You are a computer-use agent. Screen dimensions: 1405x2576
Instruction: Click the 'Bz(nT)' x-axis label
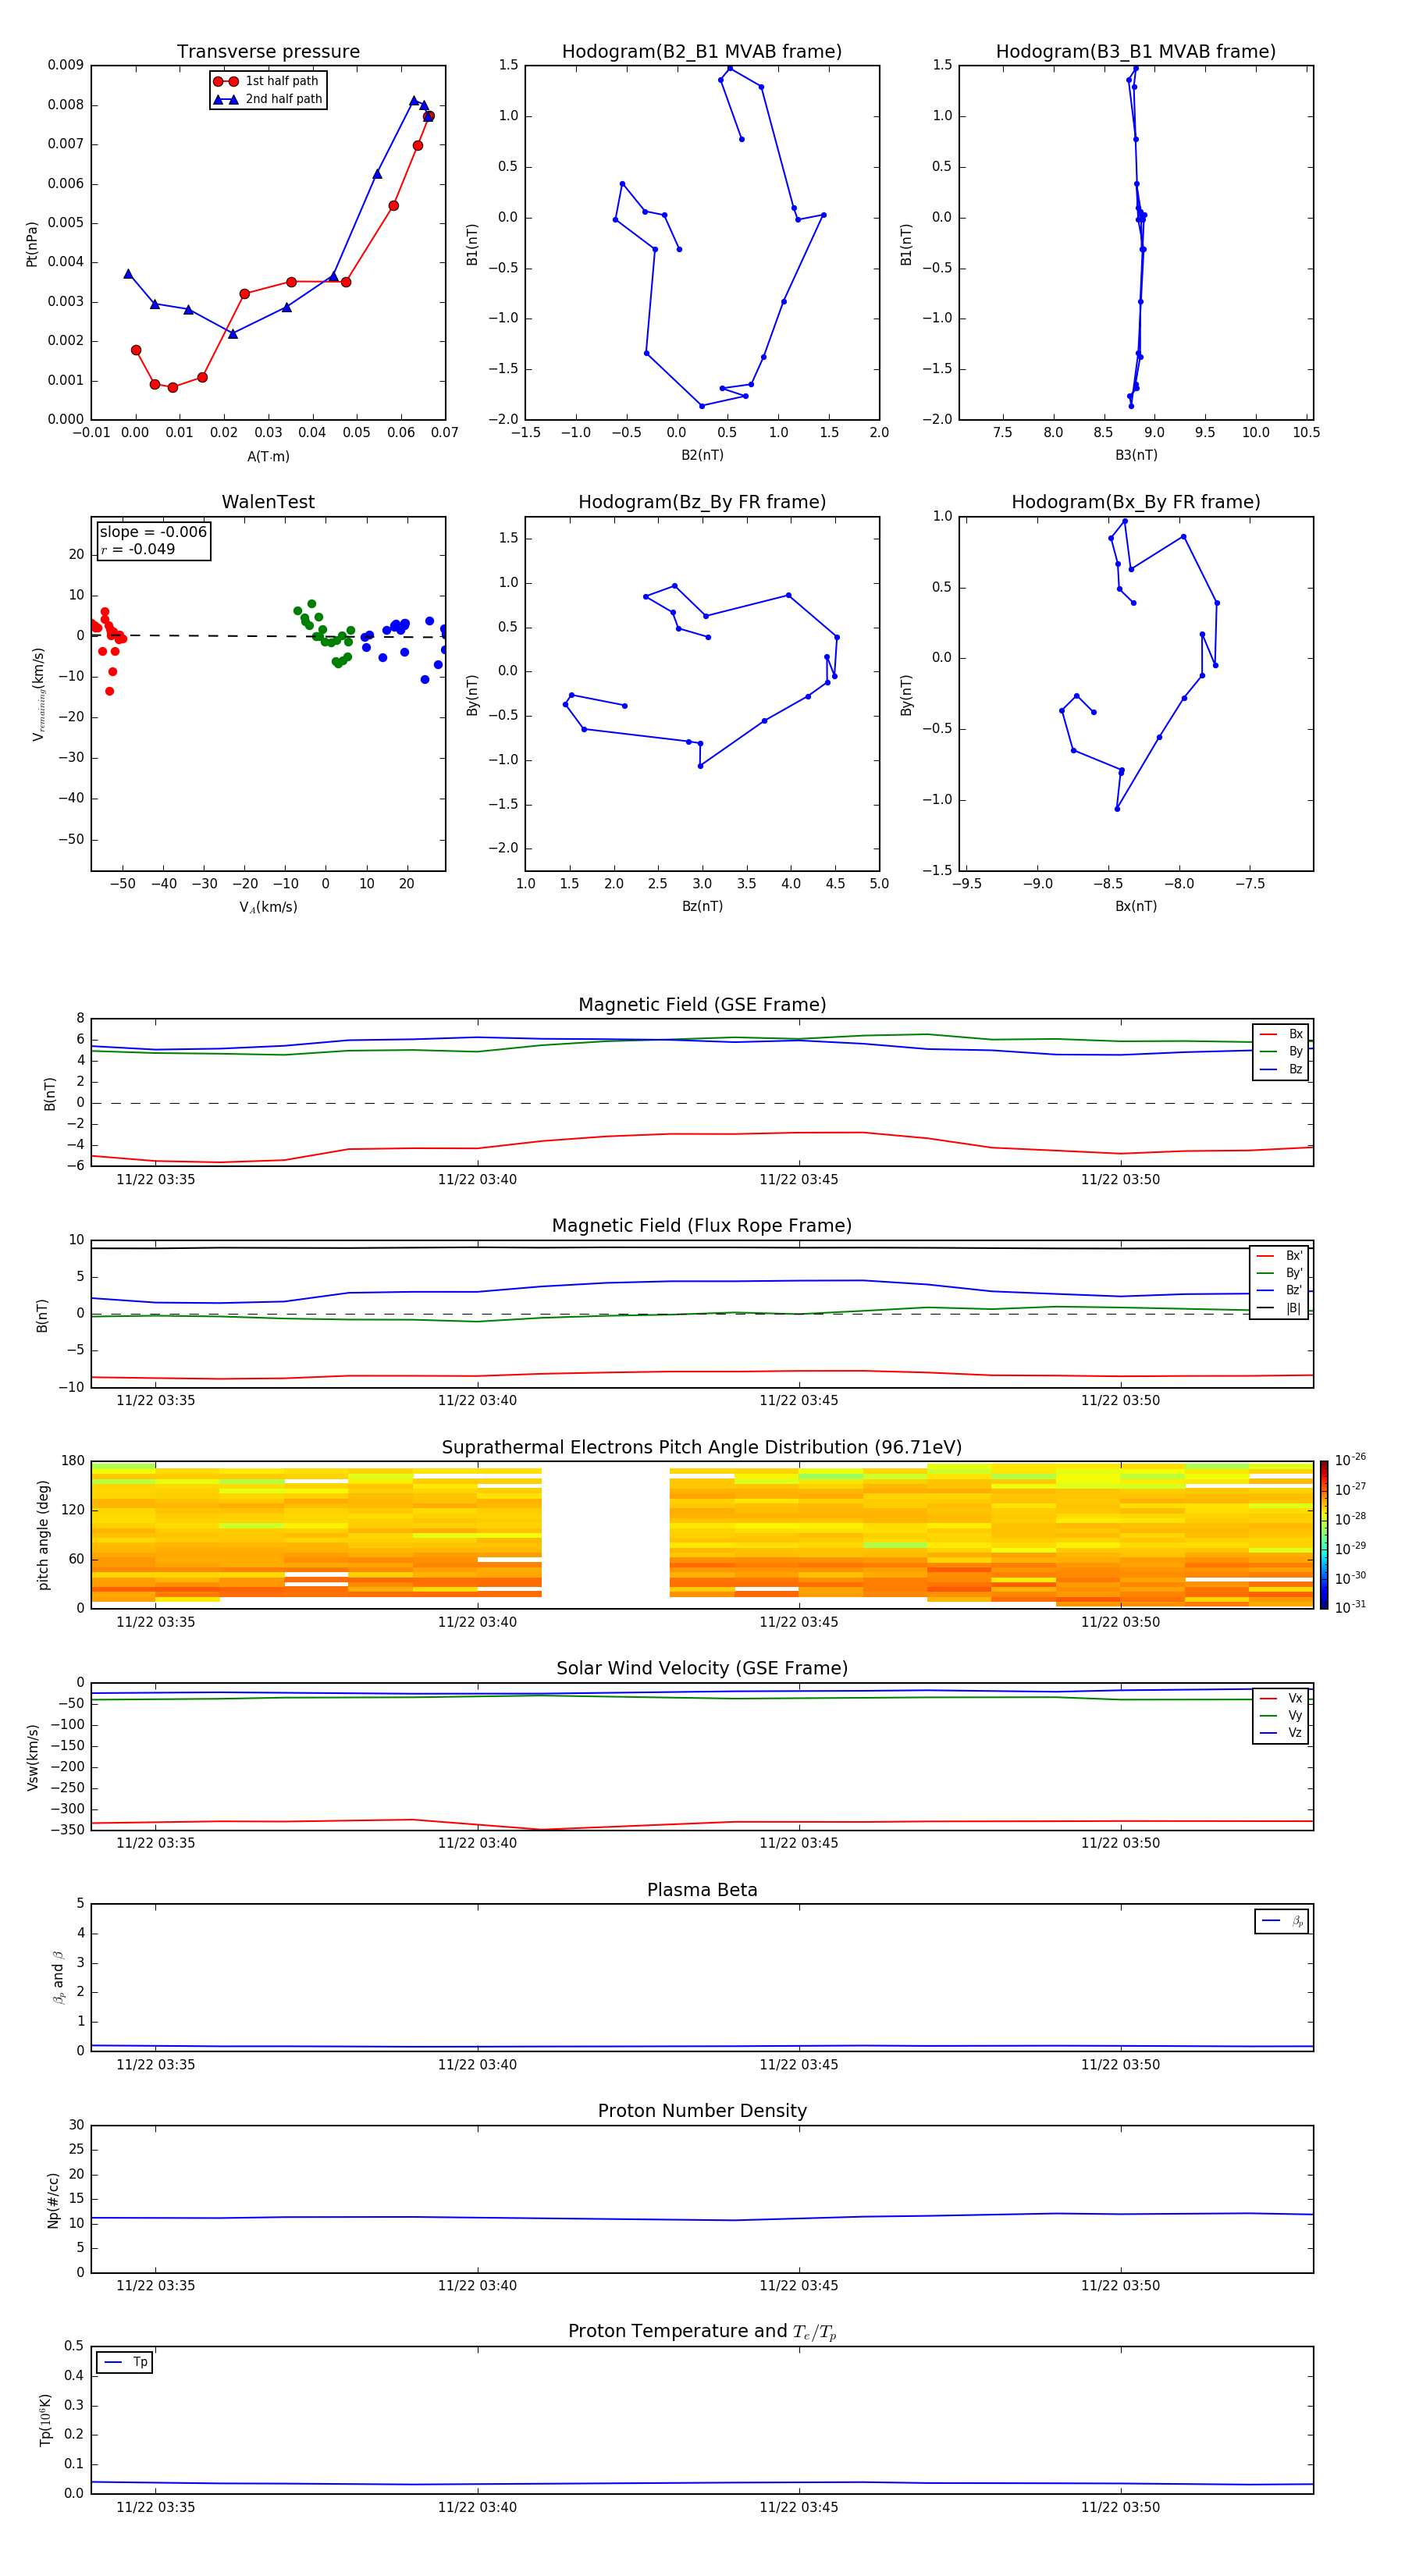702,906
